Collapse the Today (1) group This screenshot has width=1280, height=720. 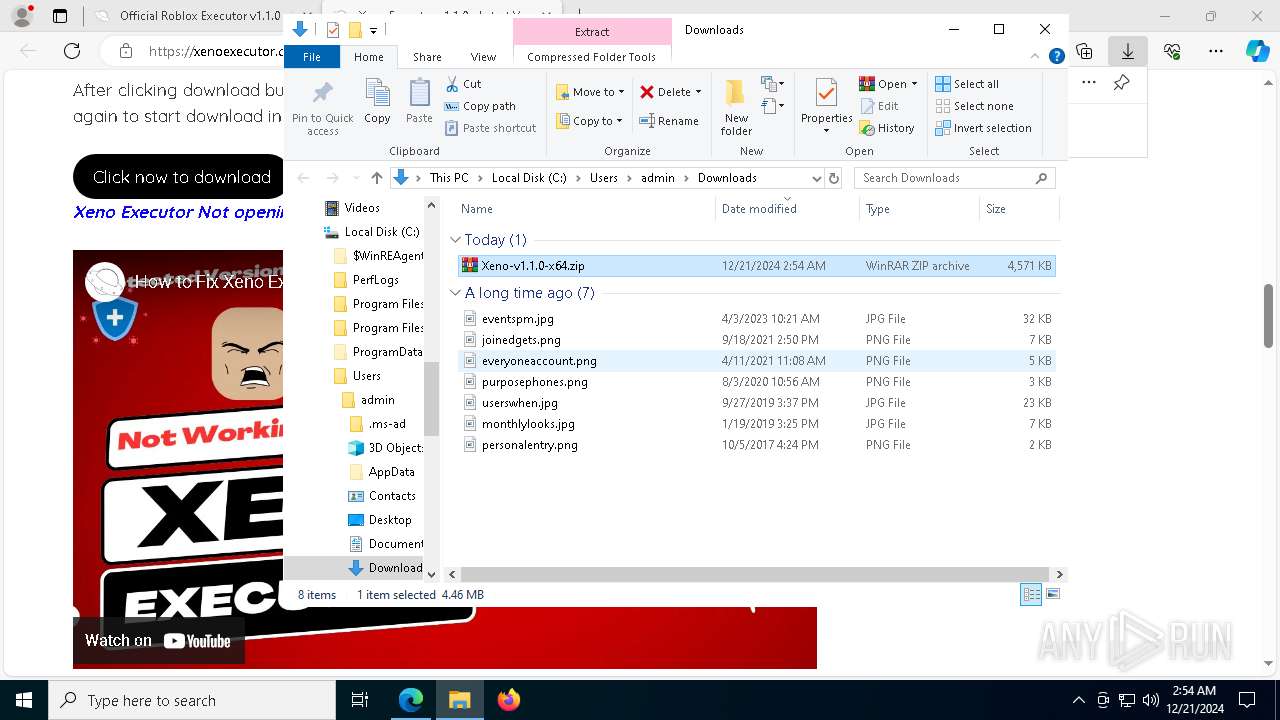pos(456,240)
